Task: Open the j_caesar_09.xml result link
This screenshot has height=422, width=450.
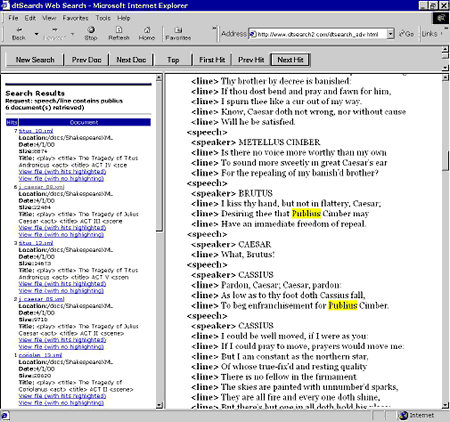Action: pyautogui.click(x=41, y=187)
